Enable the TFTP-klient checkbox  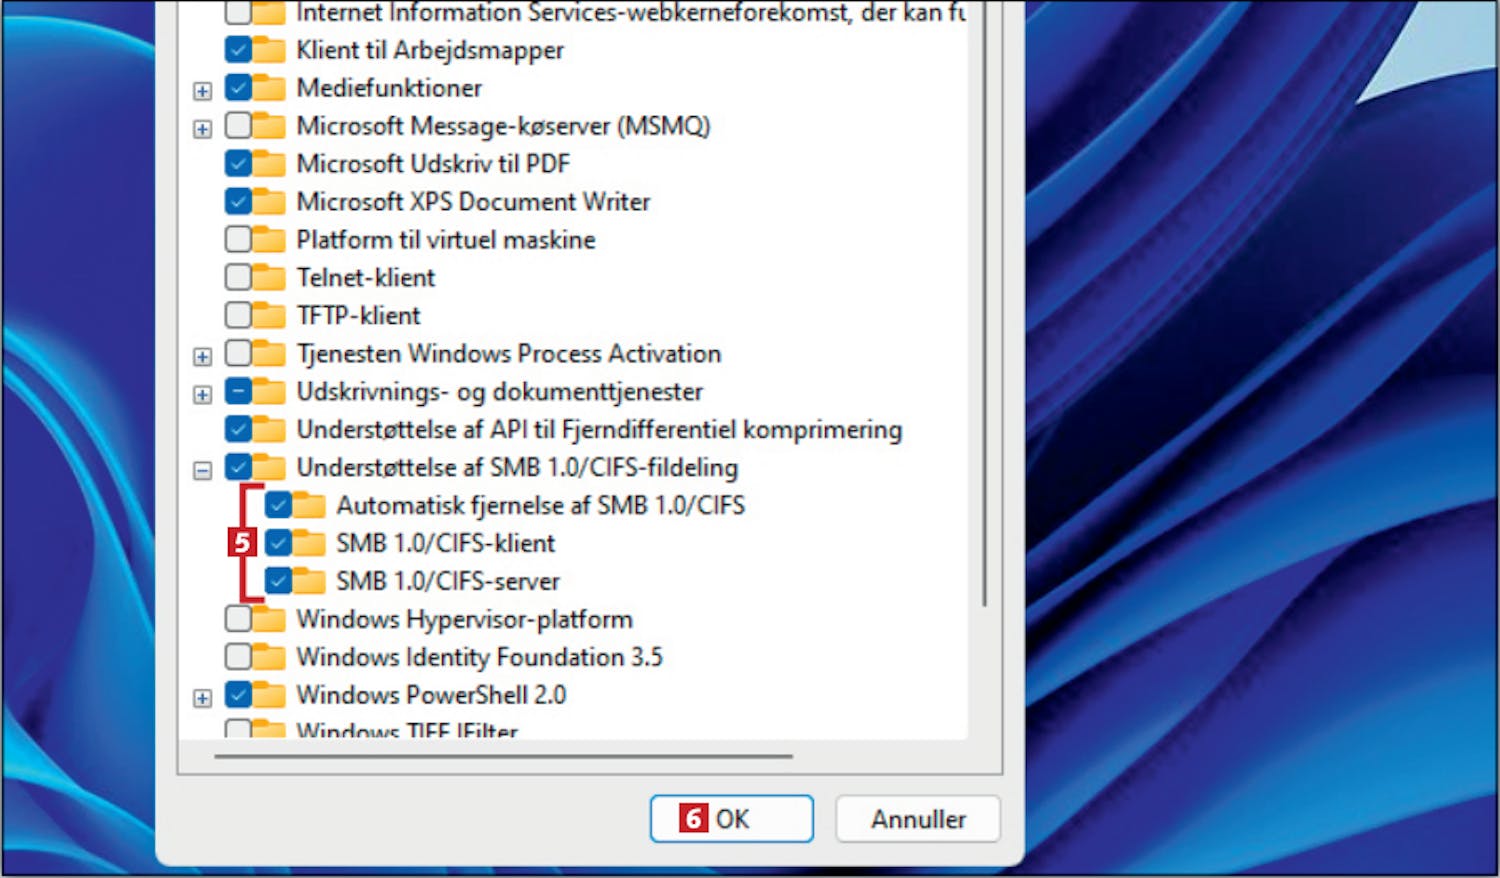tap(238, 315)
